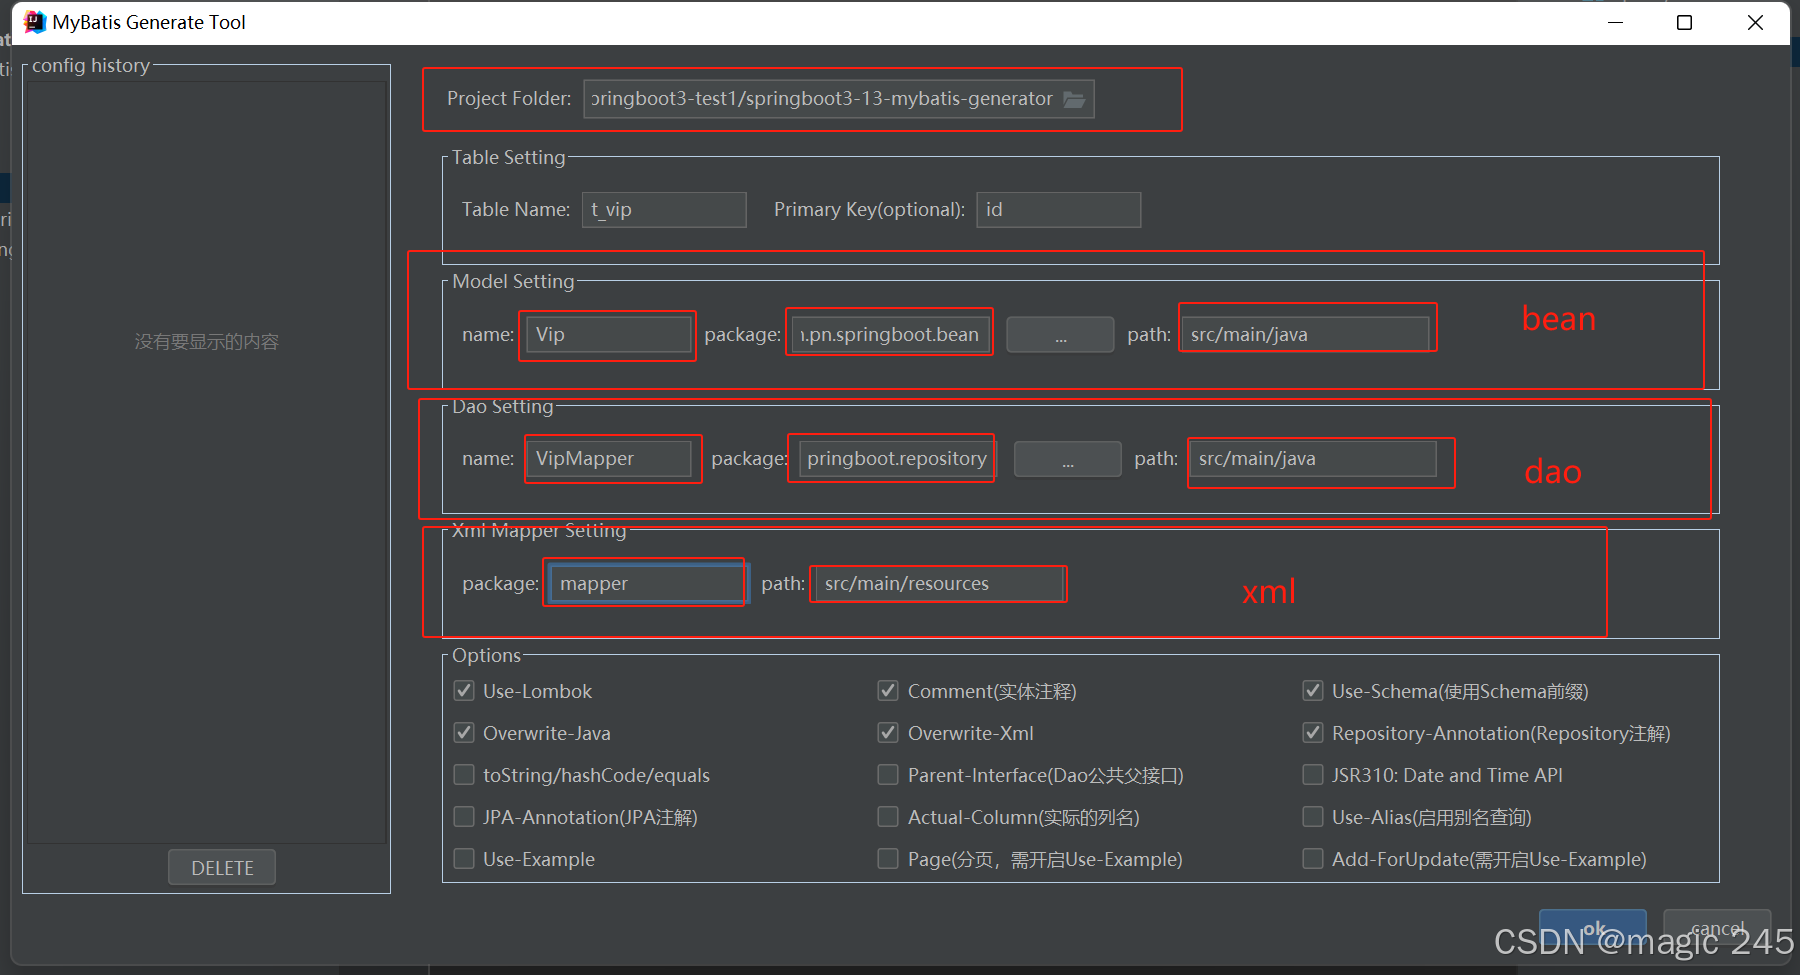Enable the Actual-Column checkbox
1800x975 pixels.
[x=888, y=817]
